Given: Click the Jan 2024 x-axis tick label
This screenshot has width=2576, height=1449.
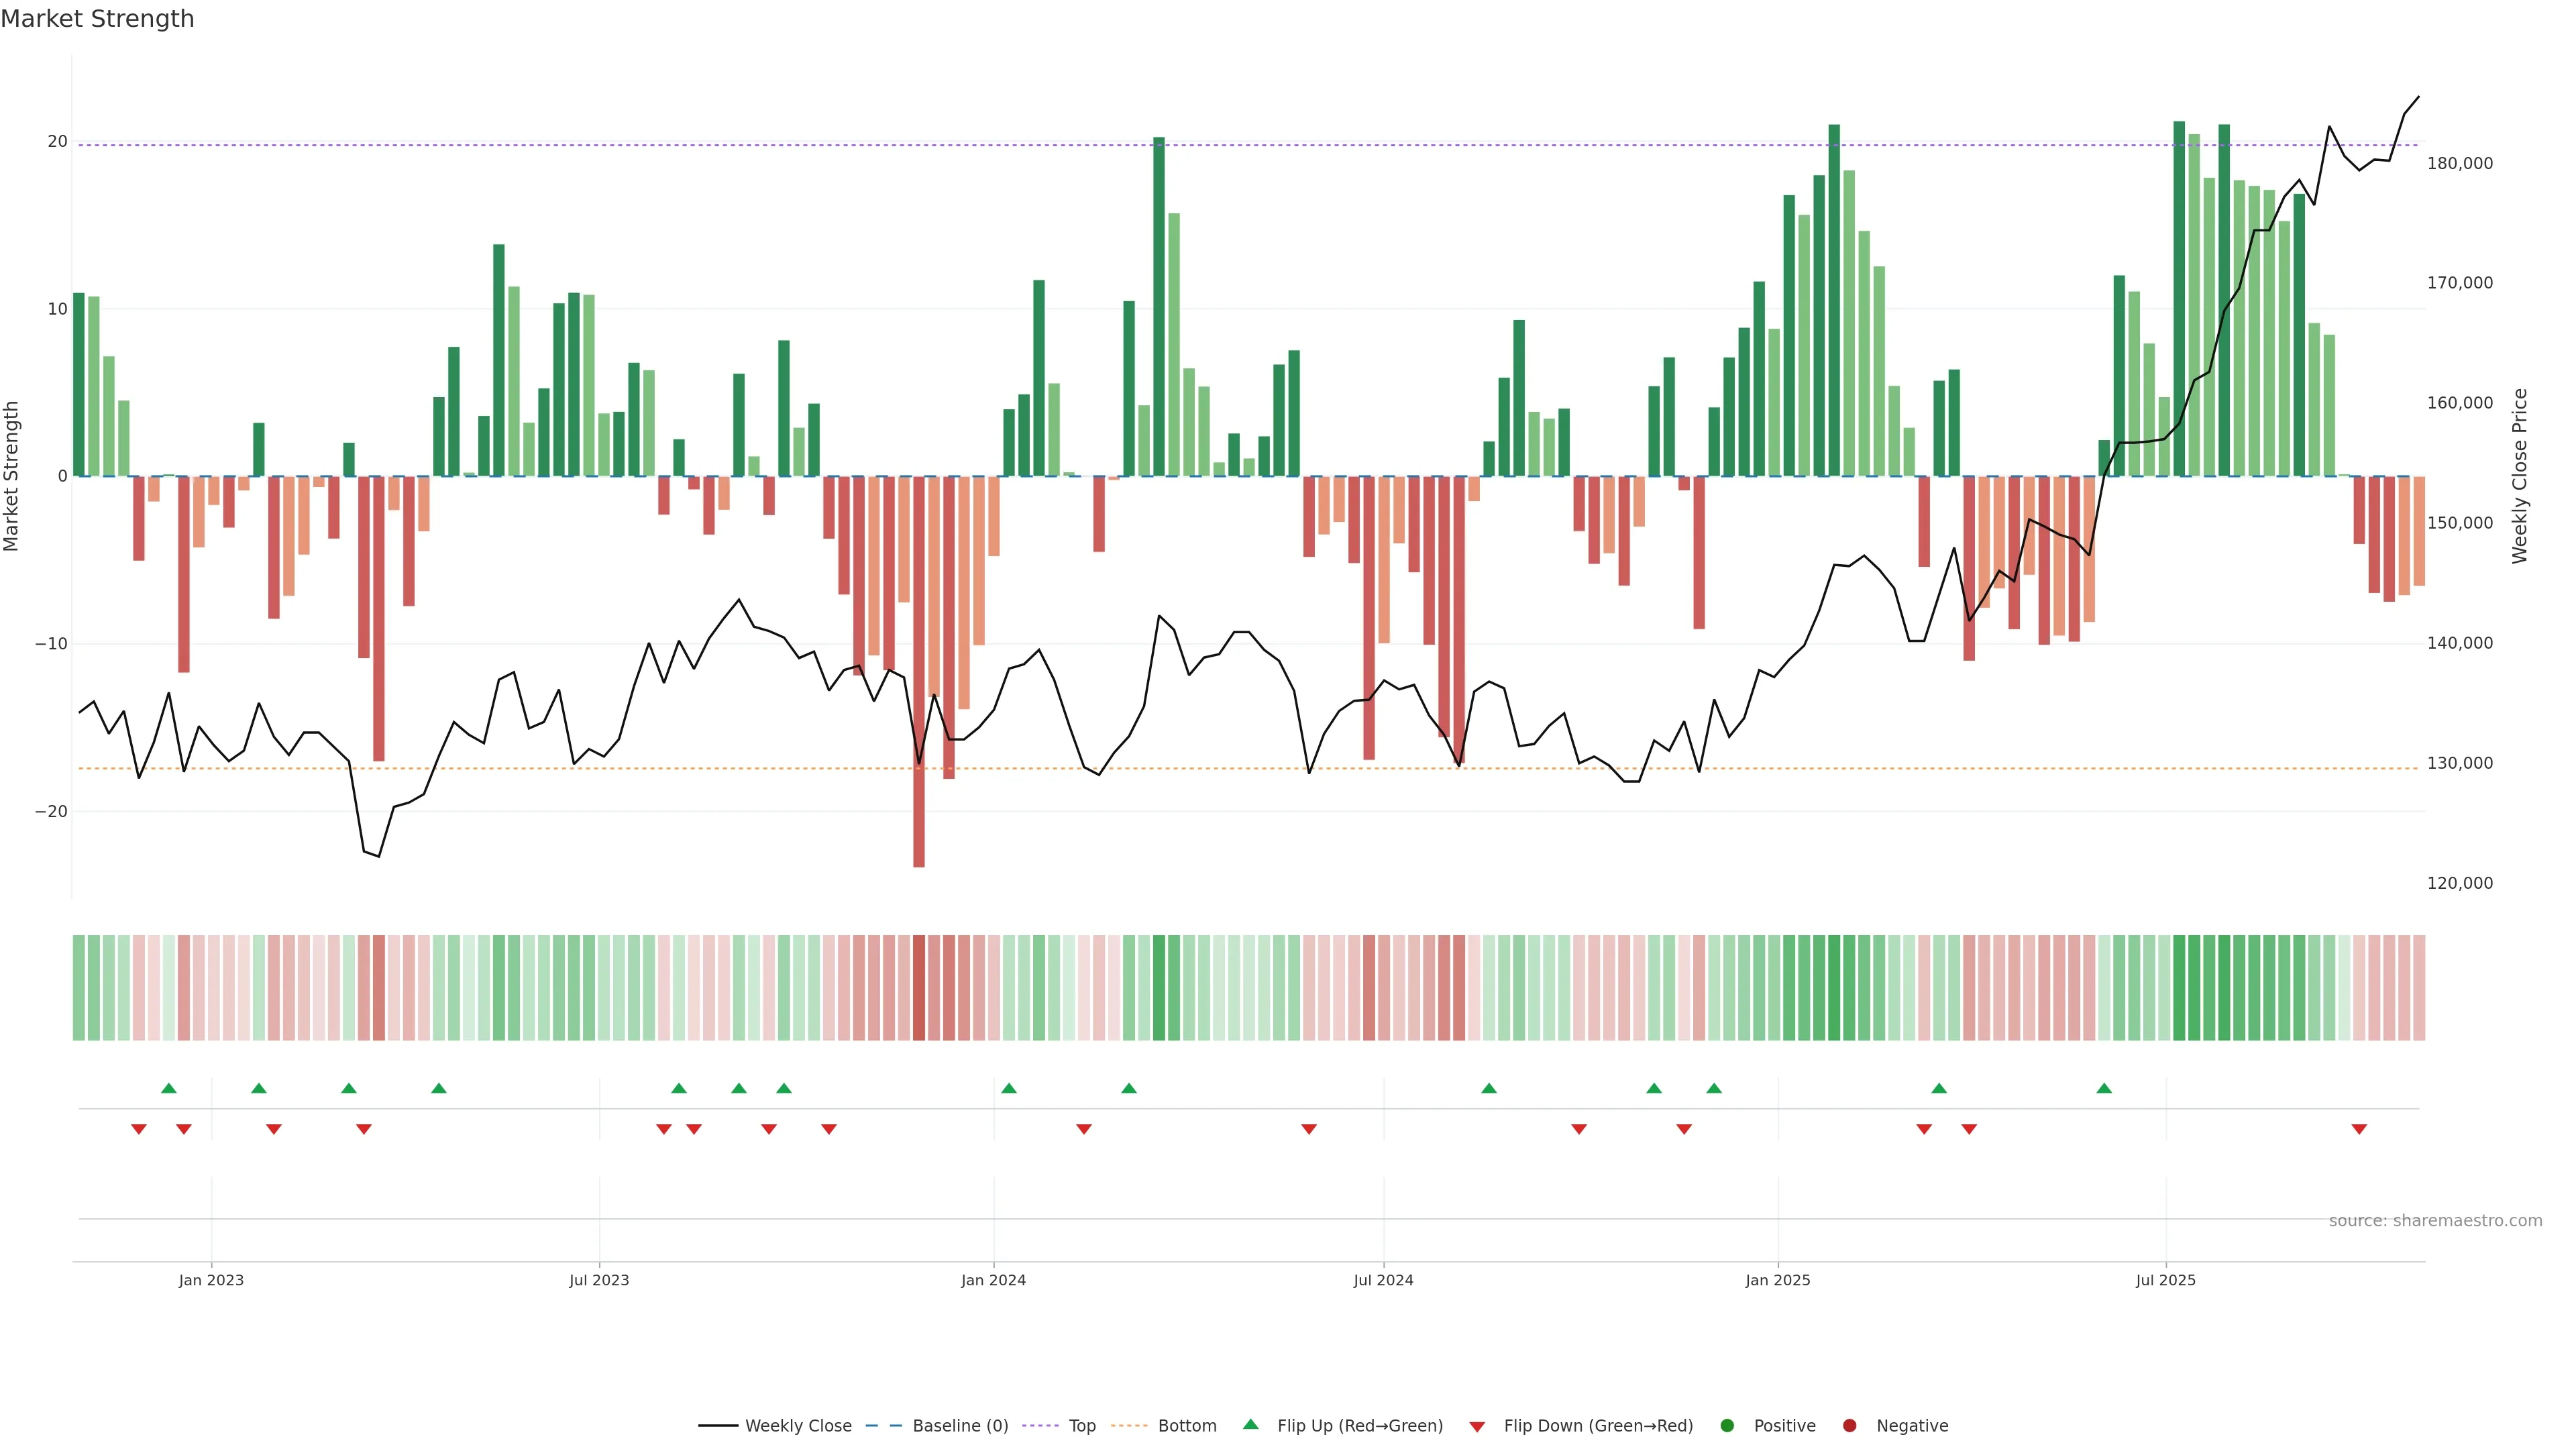Looking at the screenshot, I should (x=993, y=1280).
